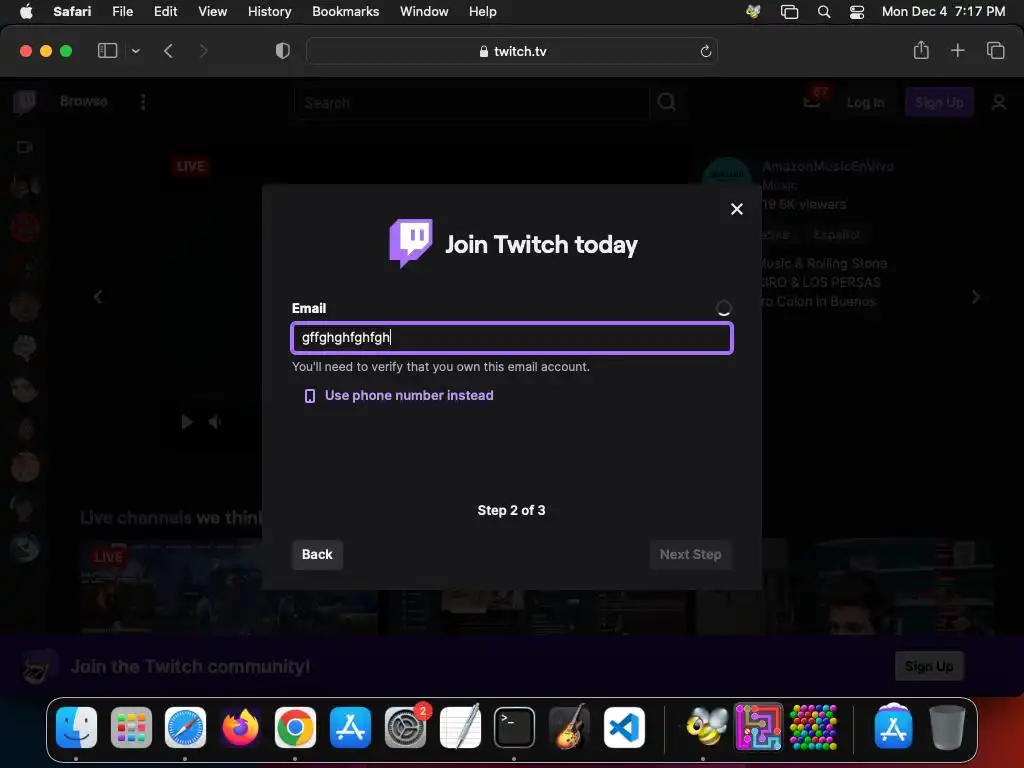Open Control Center in menu bar
The image size is (1024, 768).
coord(857,11)
